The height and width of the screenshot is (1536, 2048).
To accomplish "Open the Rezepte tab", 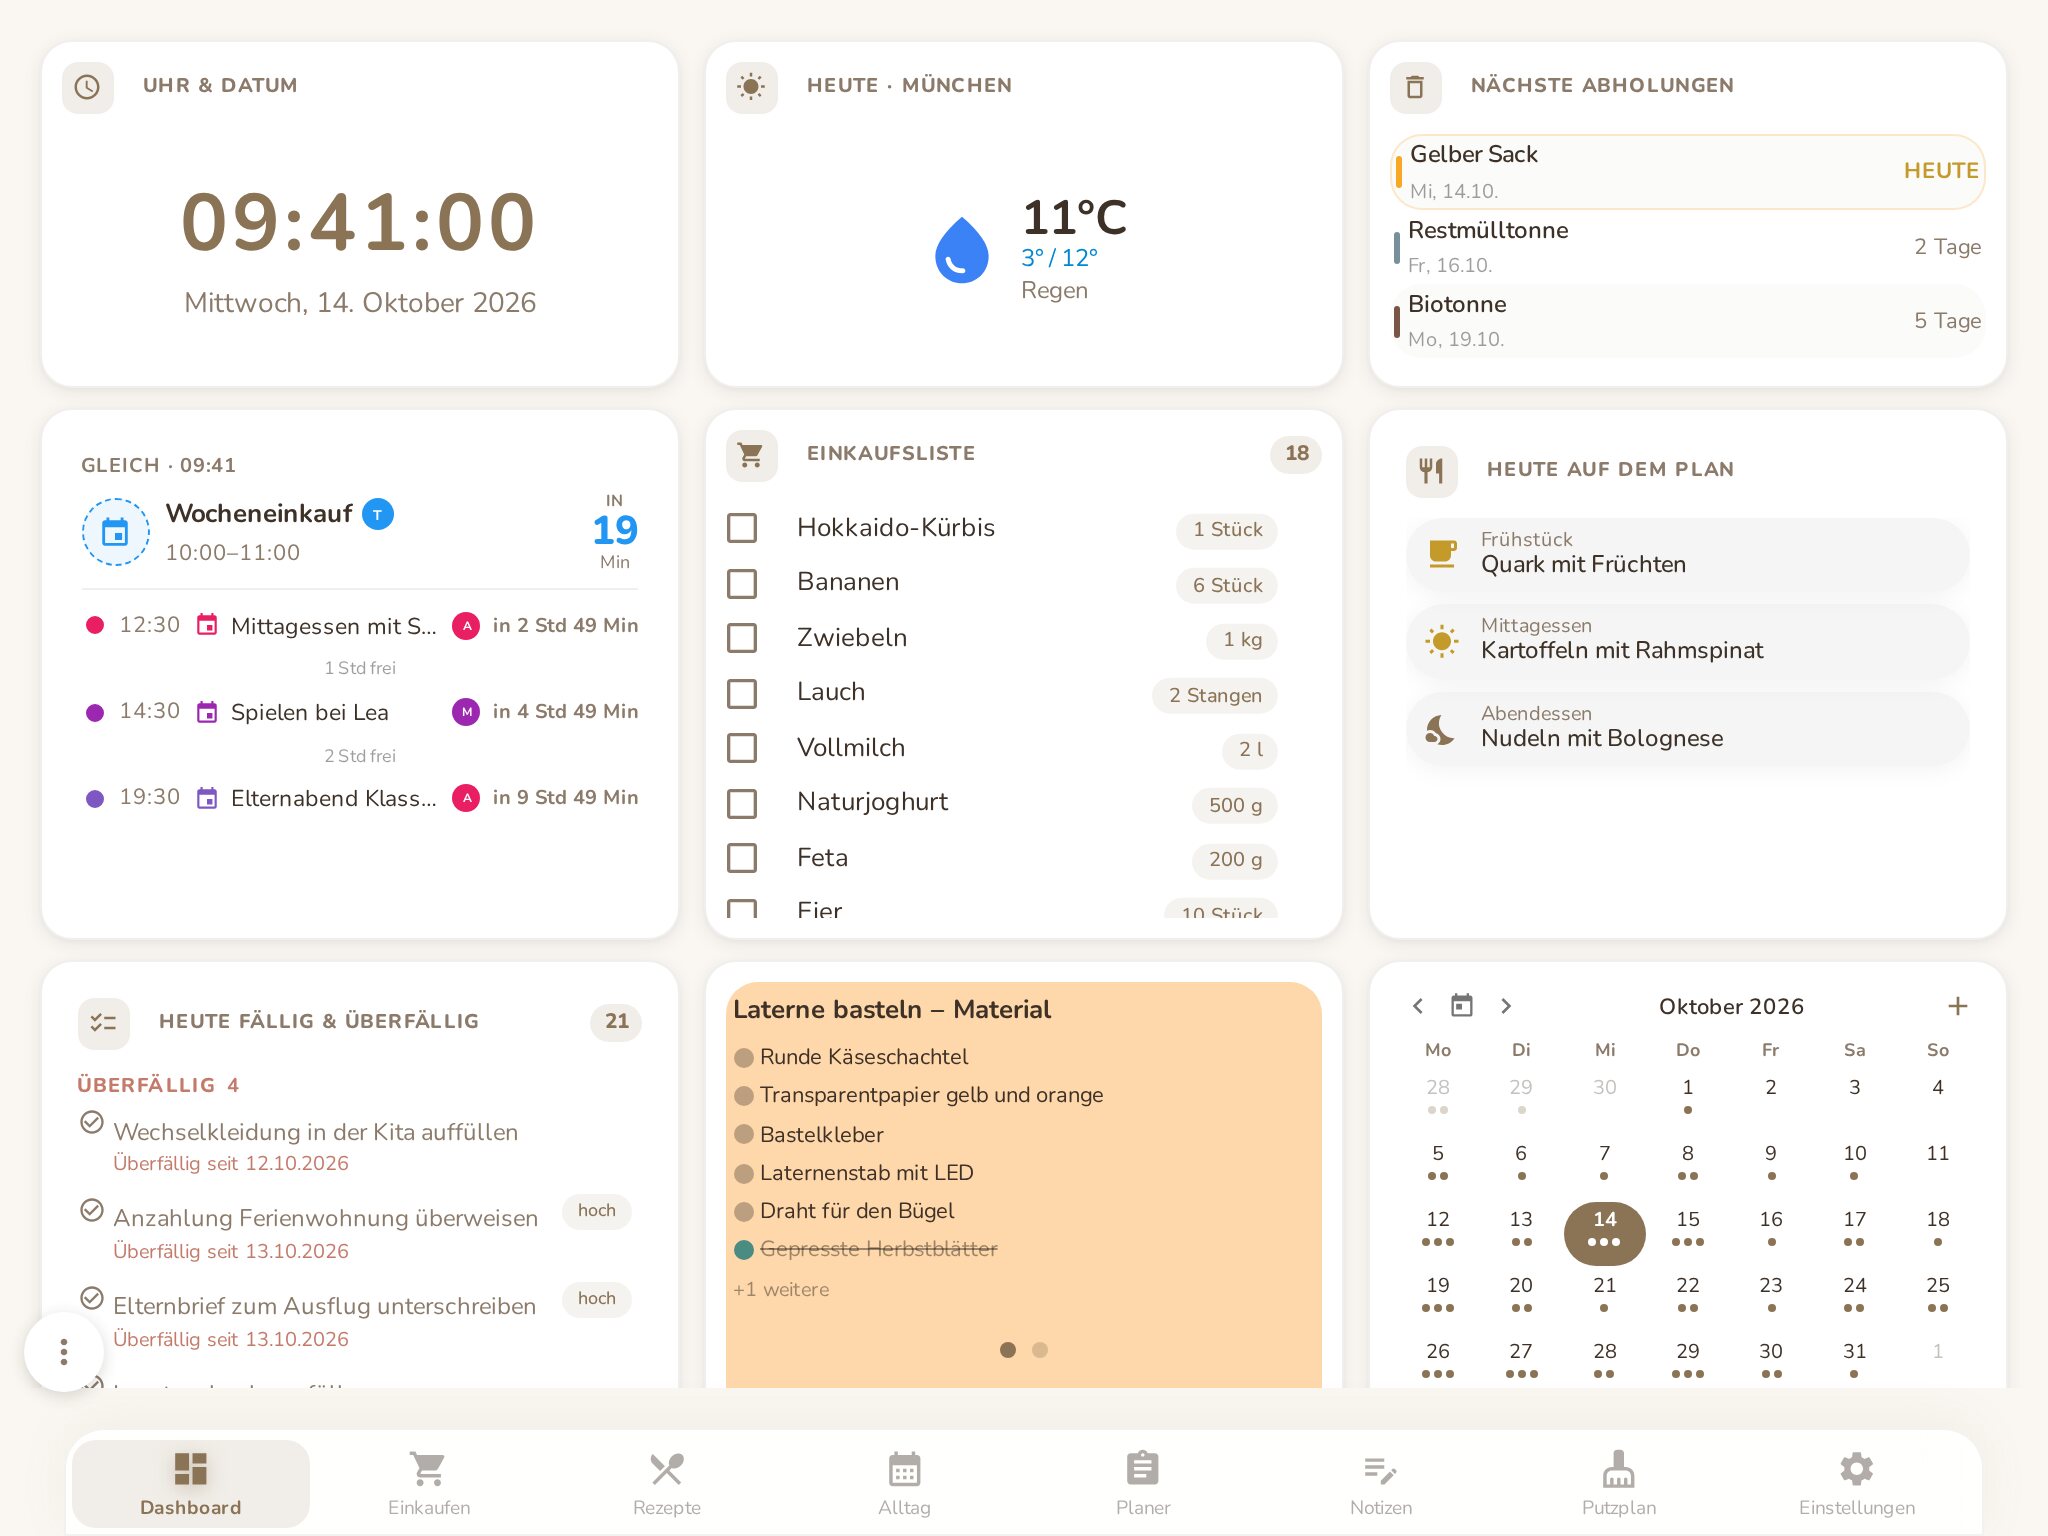I will pyautogui.click(x=667, y=1483).
